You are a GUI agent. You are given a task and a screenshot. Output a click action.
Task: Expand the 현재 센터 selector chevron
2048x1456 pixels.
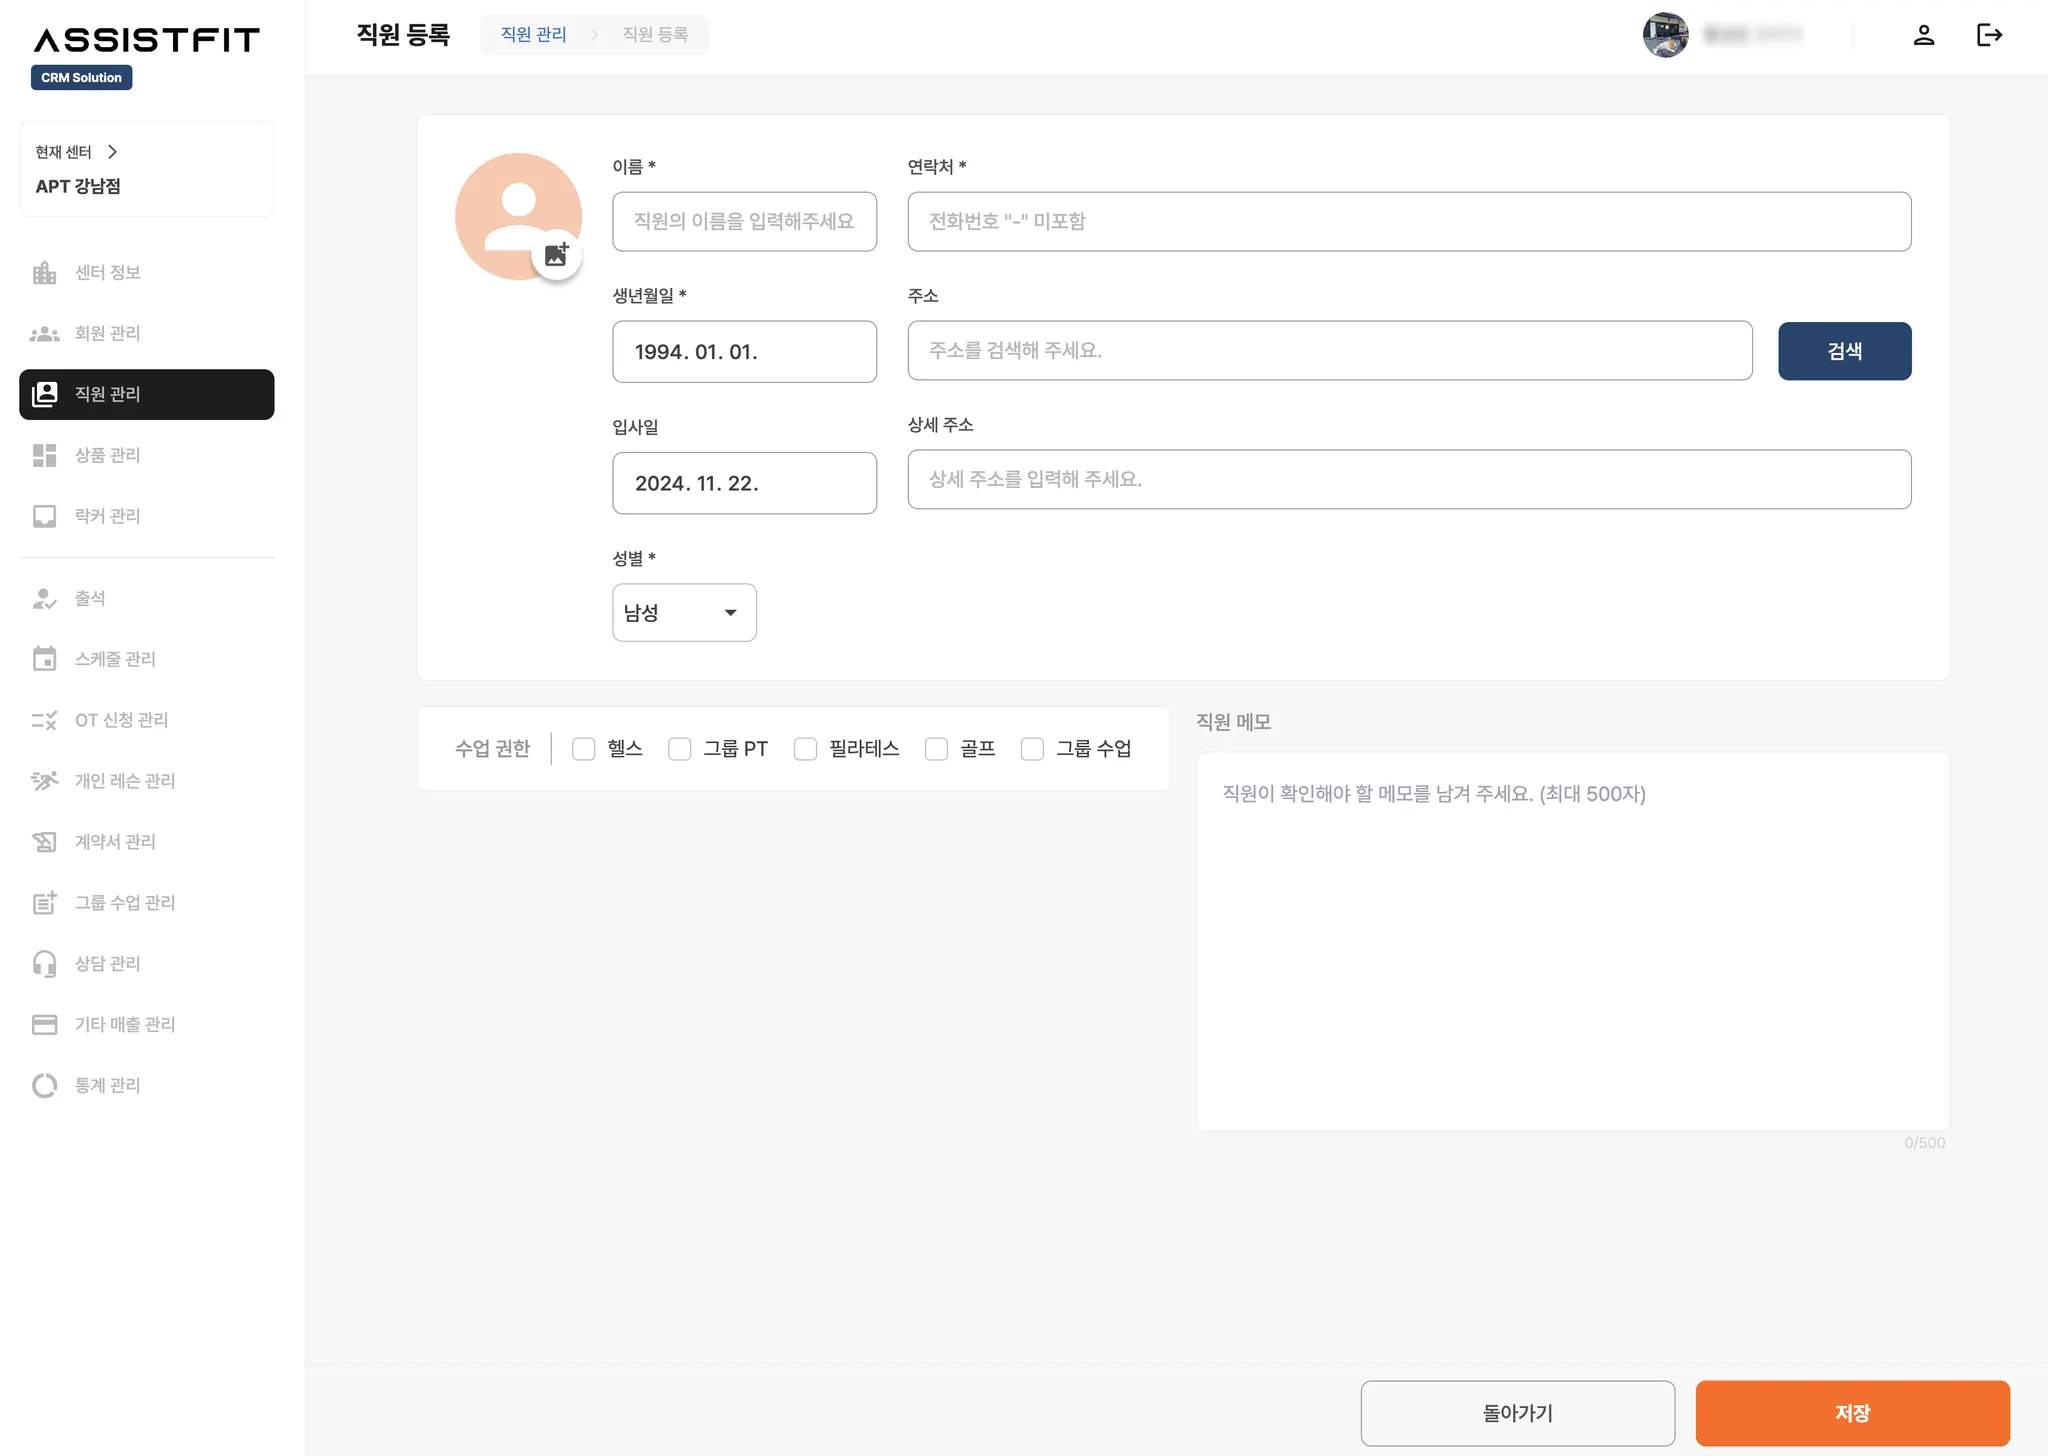pyautogui.click(x=112, y=152)
